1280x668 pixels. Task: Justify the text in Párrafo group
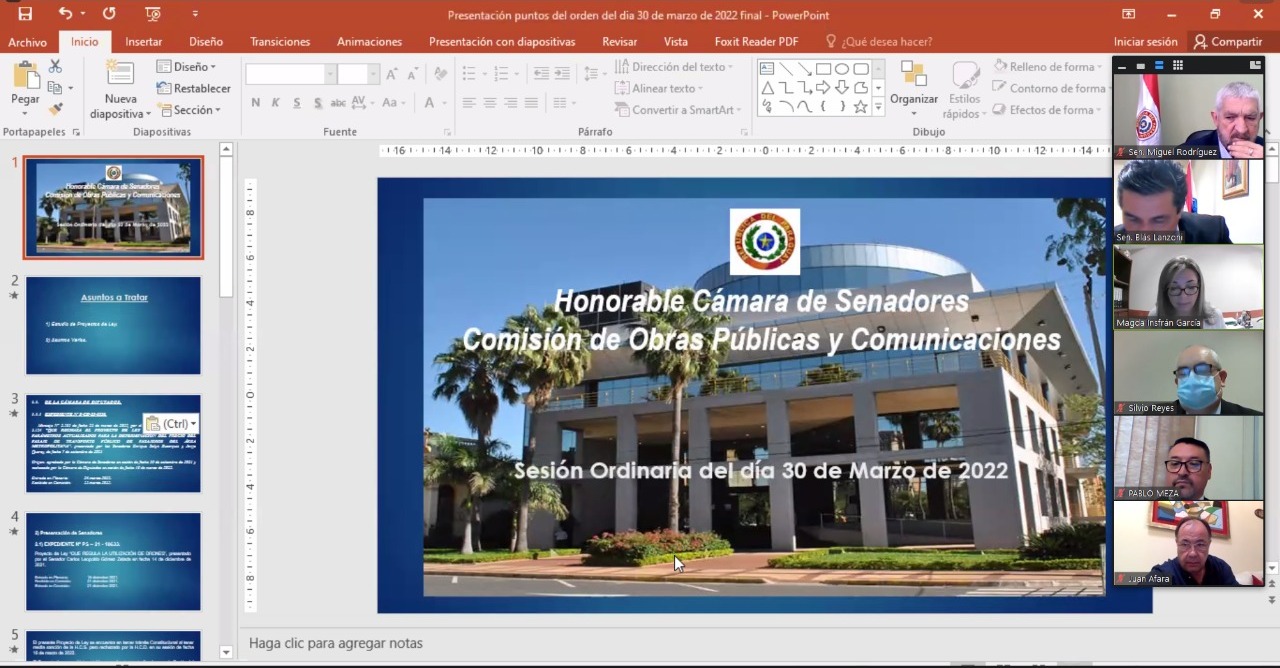point(532,103)
